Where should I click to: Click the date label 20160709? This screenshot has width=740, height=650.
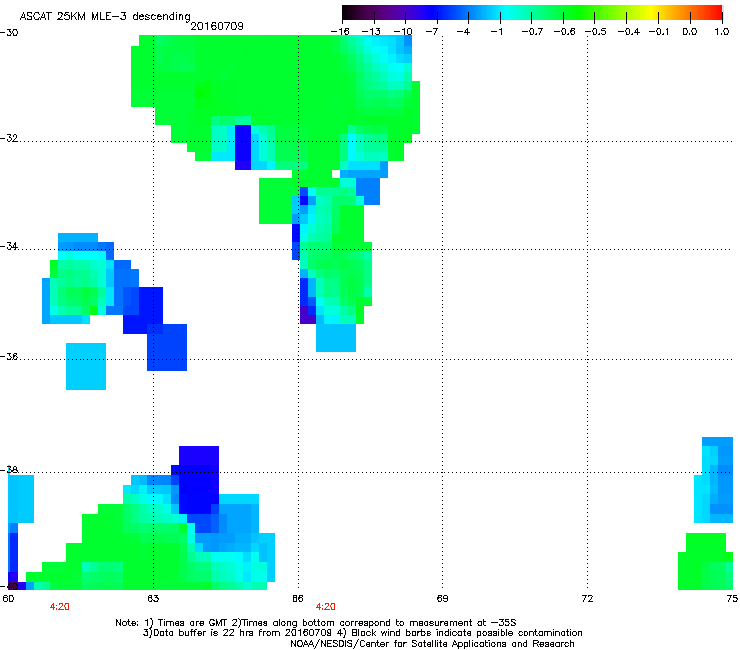[x=217, y=26]
